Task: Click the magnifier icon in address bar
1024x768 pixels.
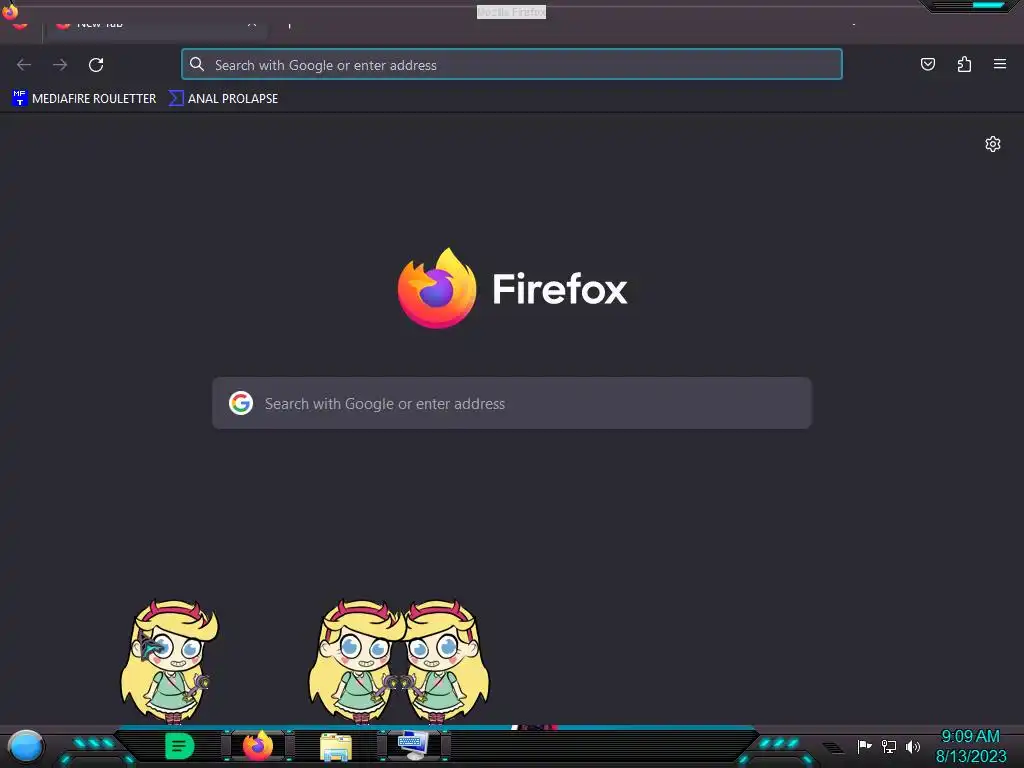Action: pyautogui.click(x=197, y=64)
